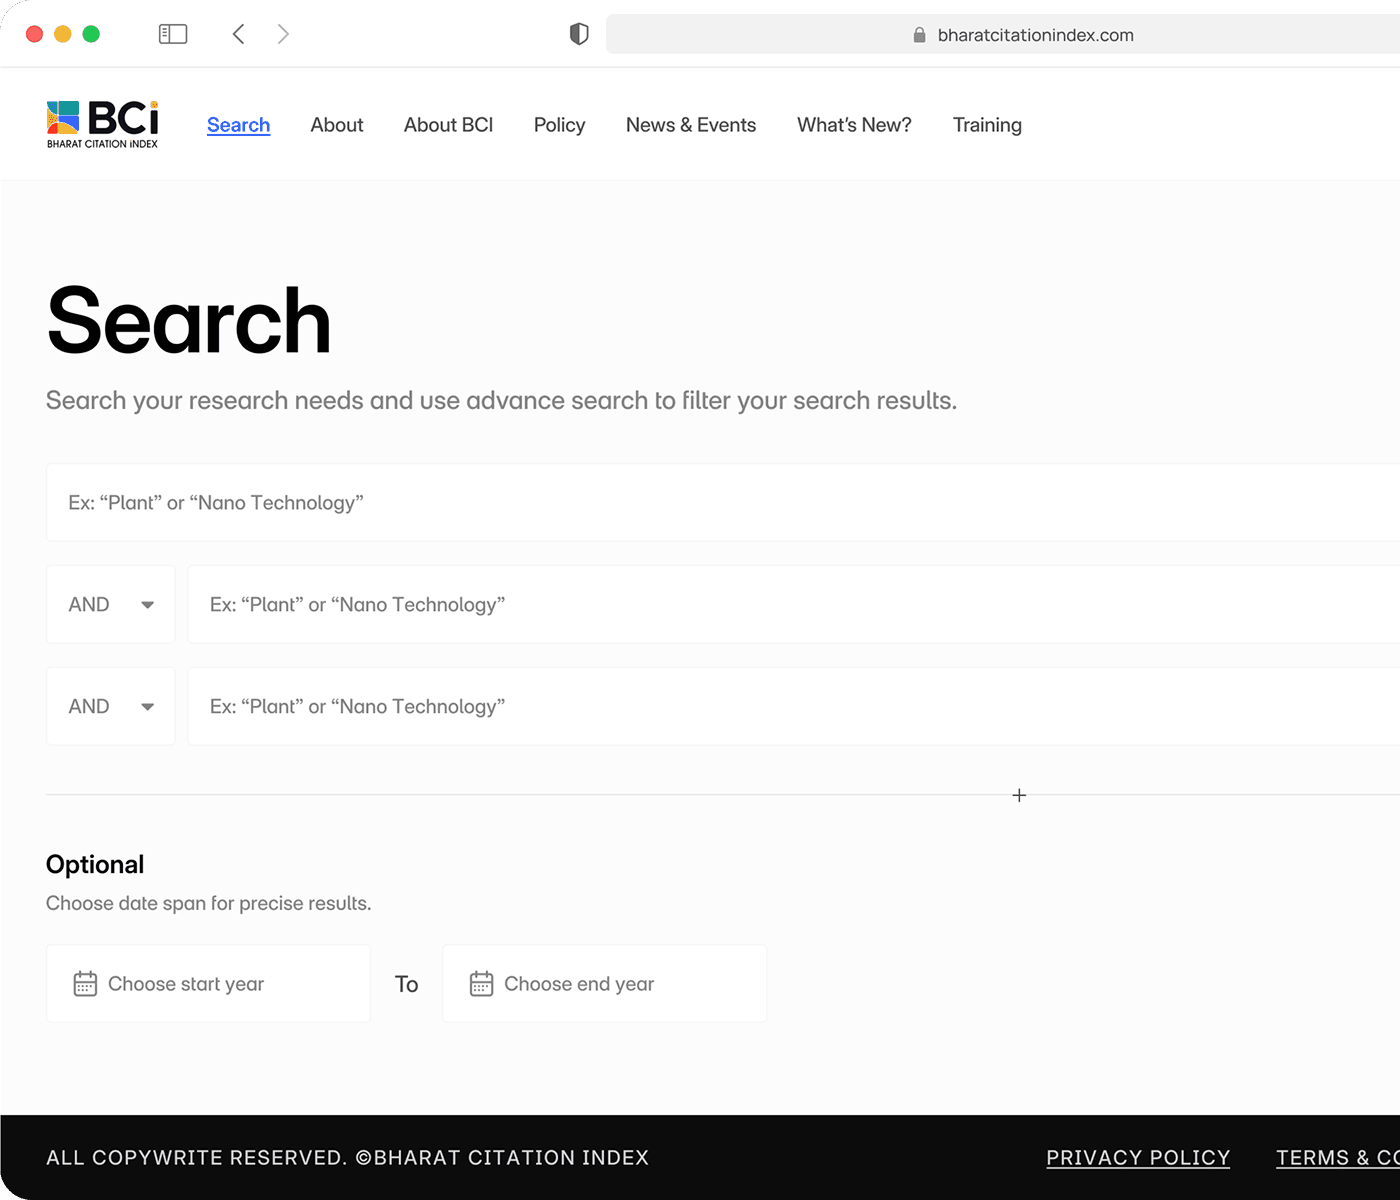
Task: Click the BCI Bharat Citation Index logo
Action: click(102, 124)
